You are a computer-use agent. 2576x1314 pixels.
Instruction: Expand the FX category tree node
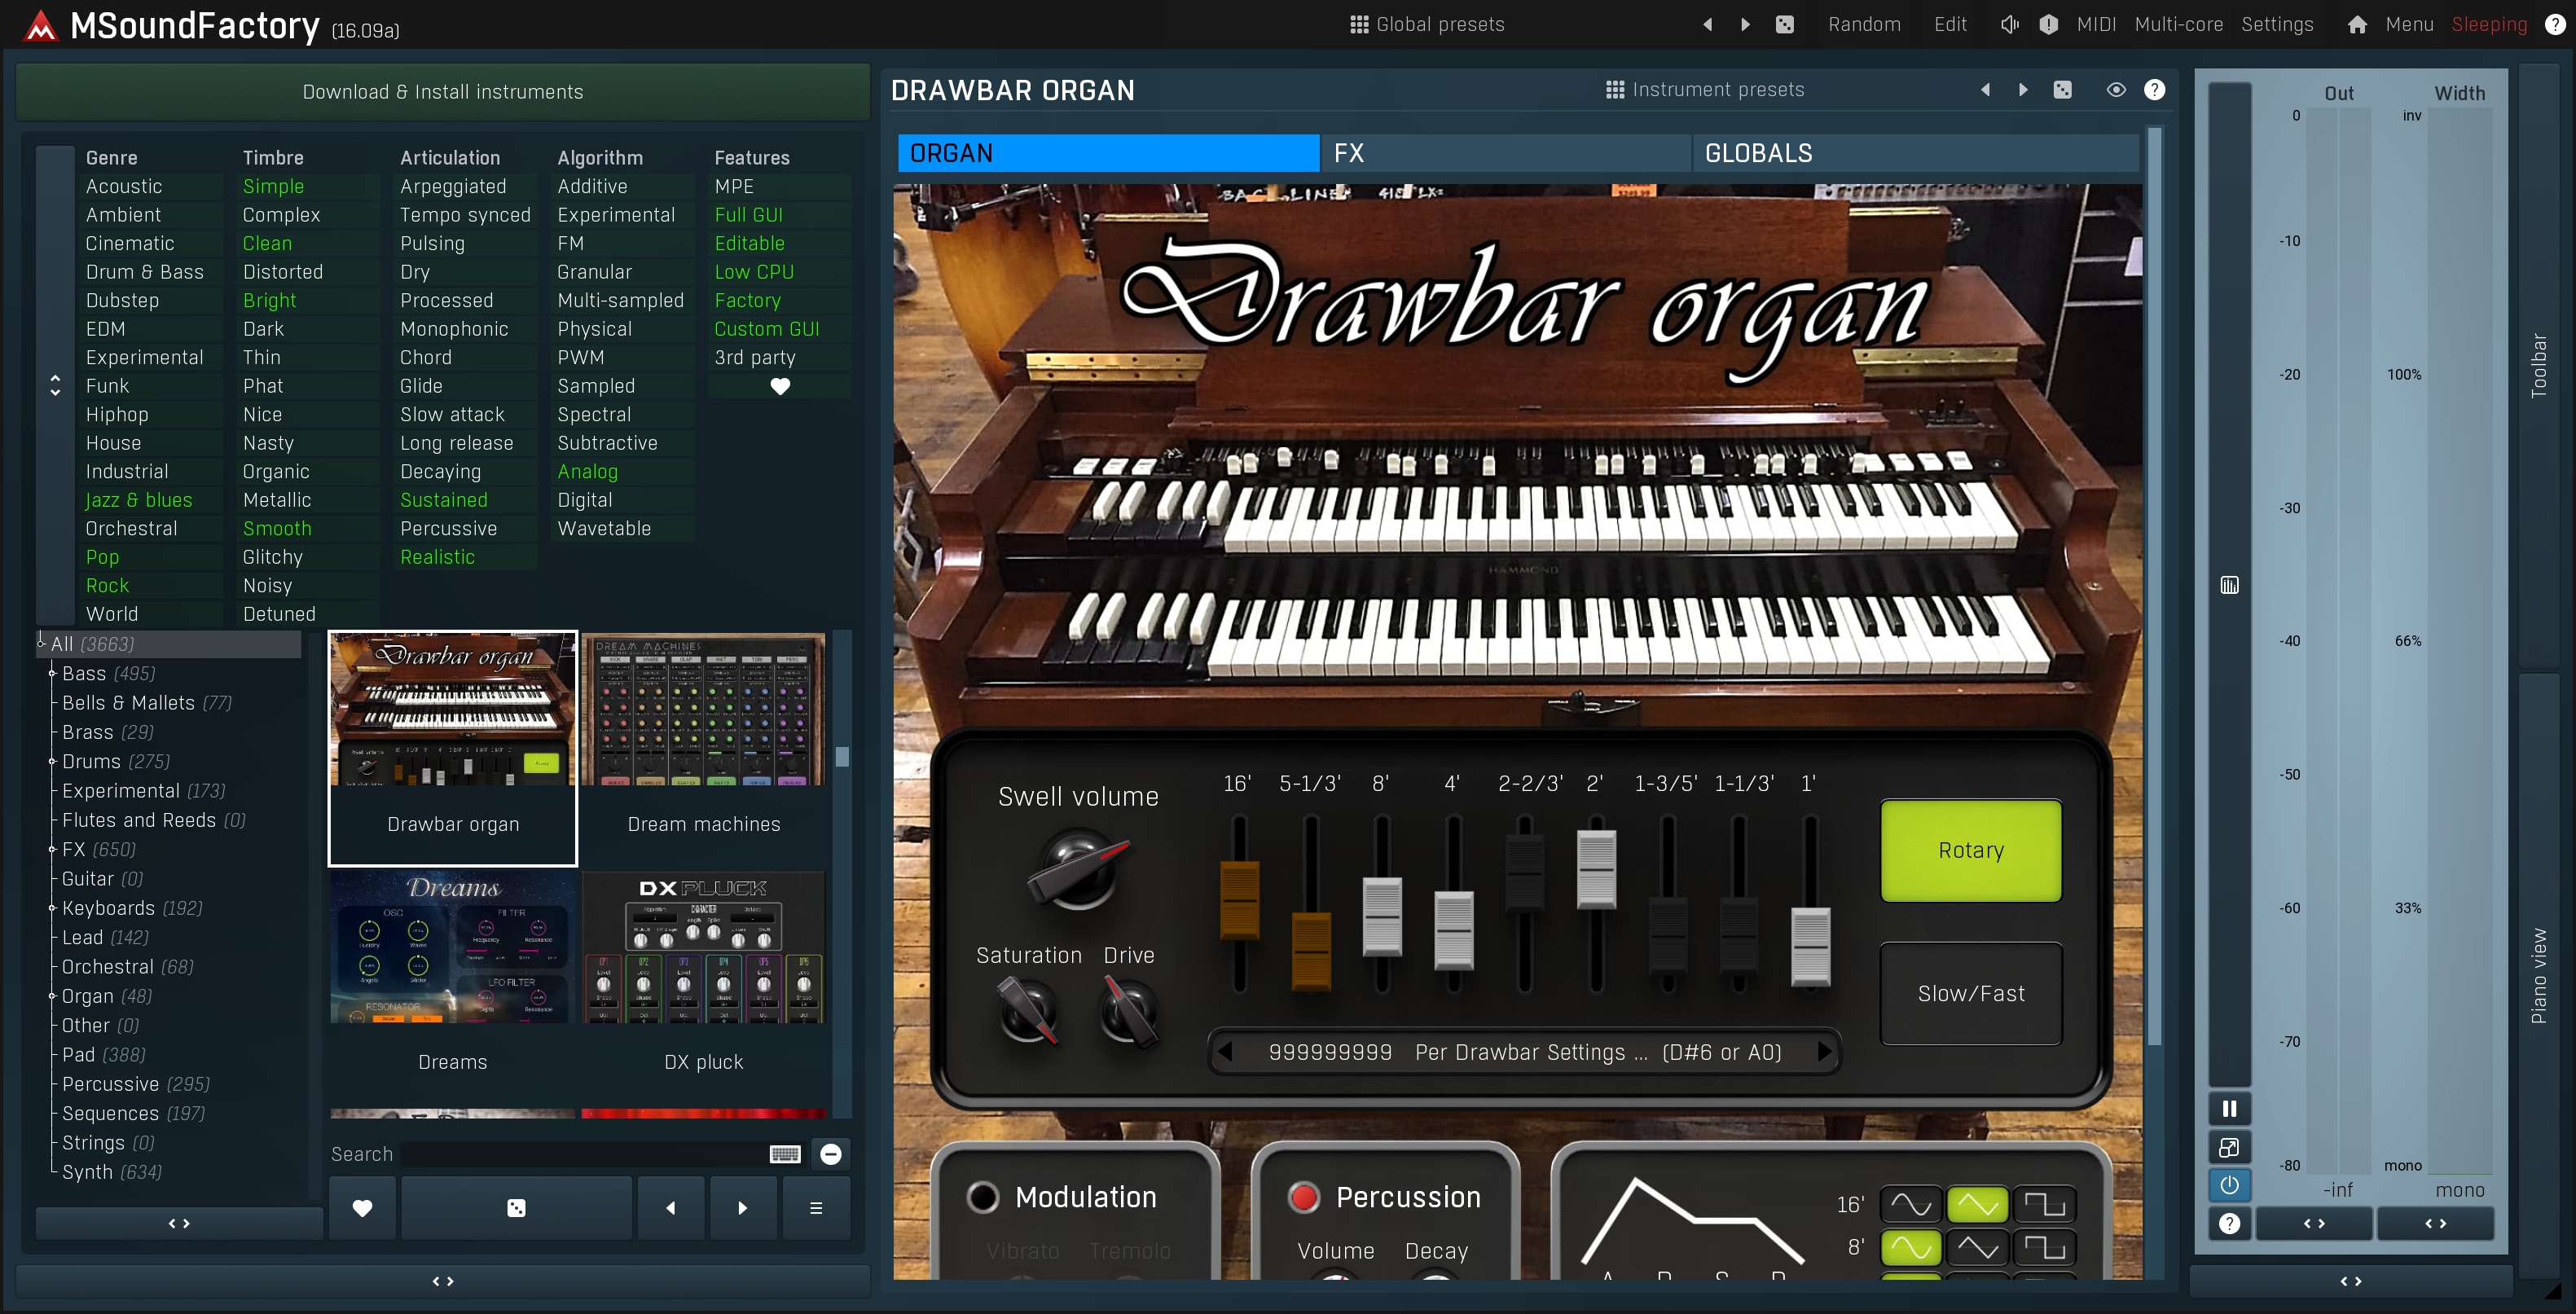51,850
